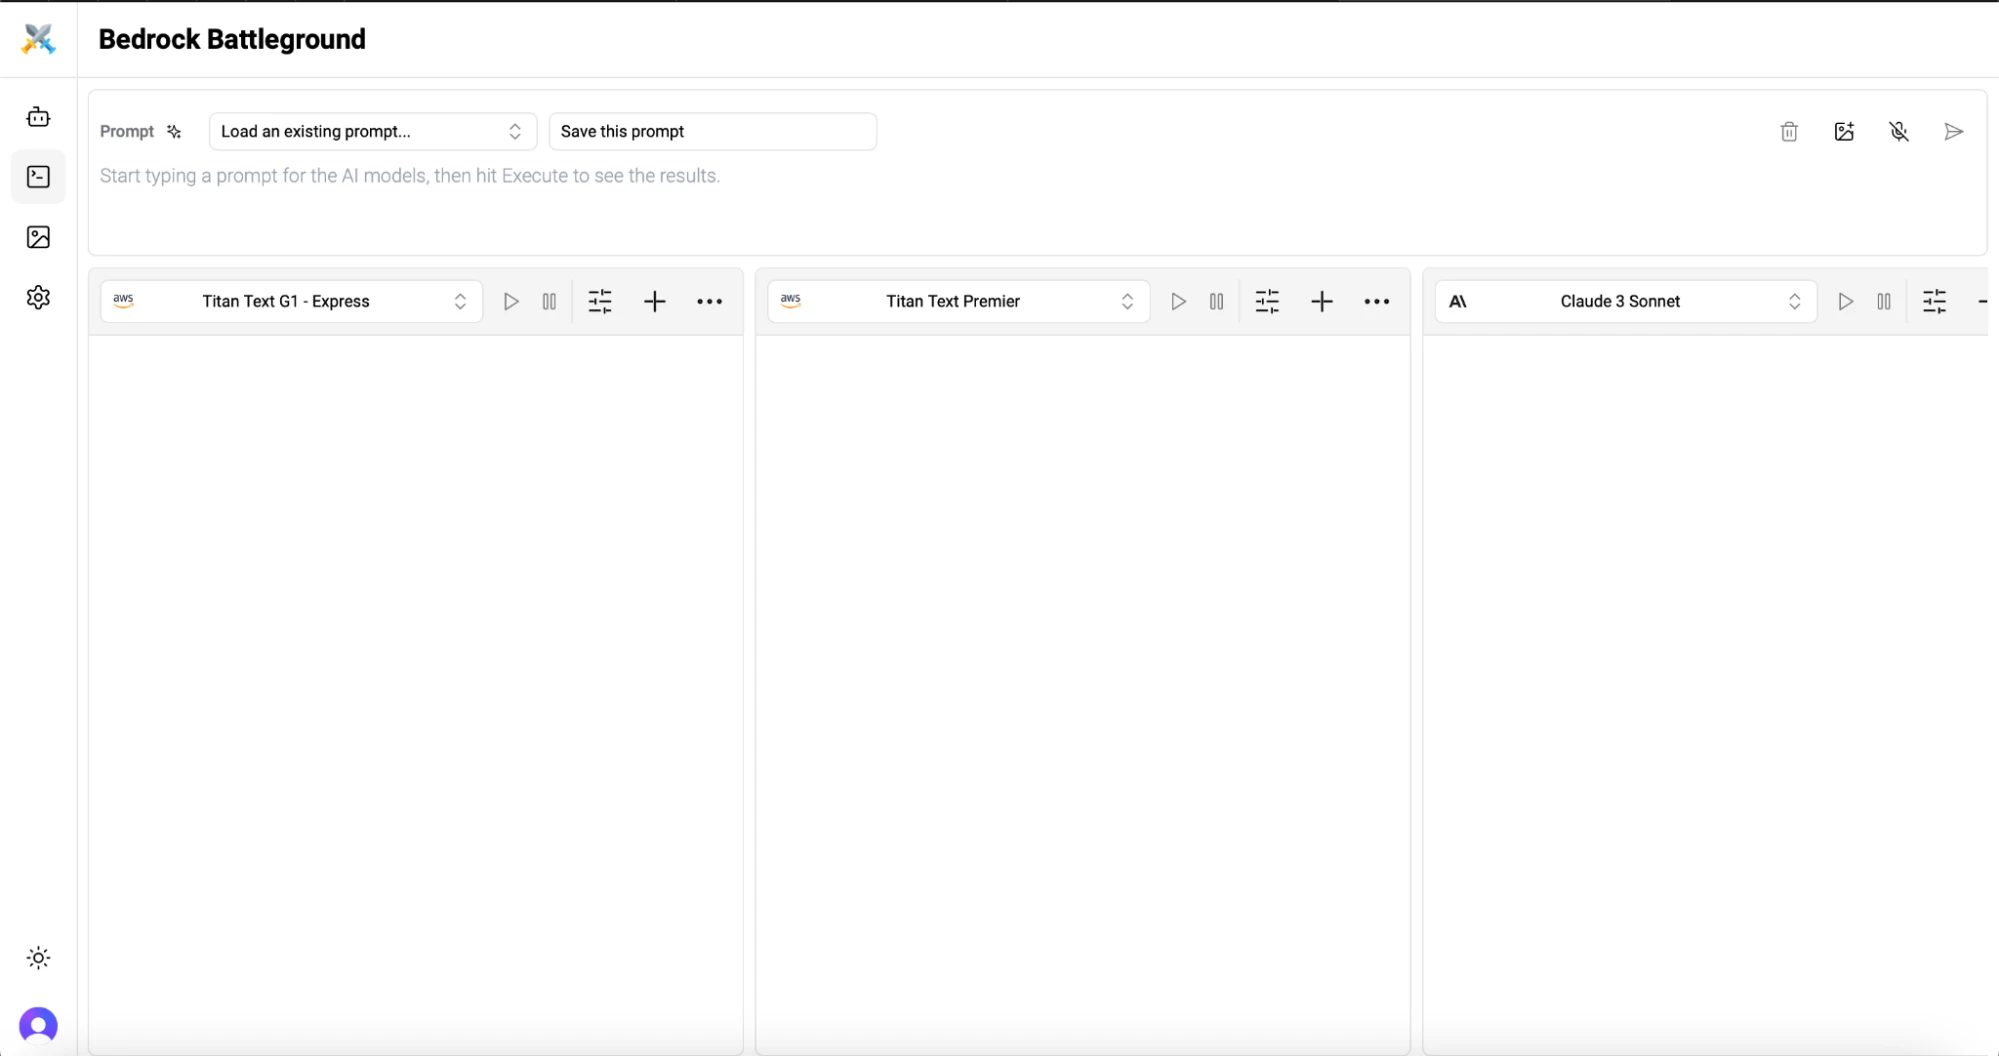Screen dimensions: 1999x1057
Task: Attach an image with the image-plus icon
Action: point(1844,131)
